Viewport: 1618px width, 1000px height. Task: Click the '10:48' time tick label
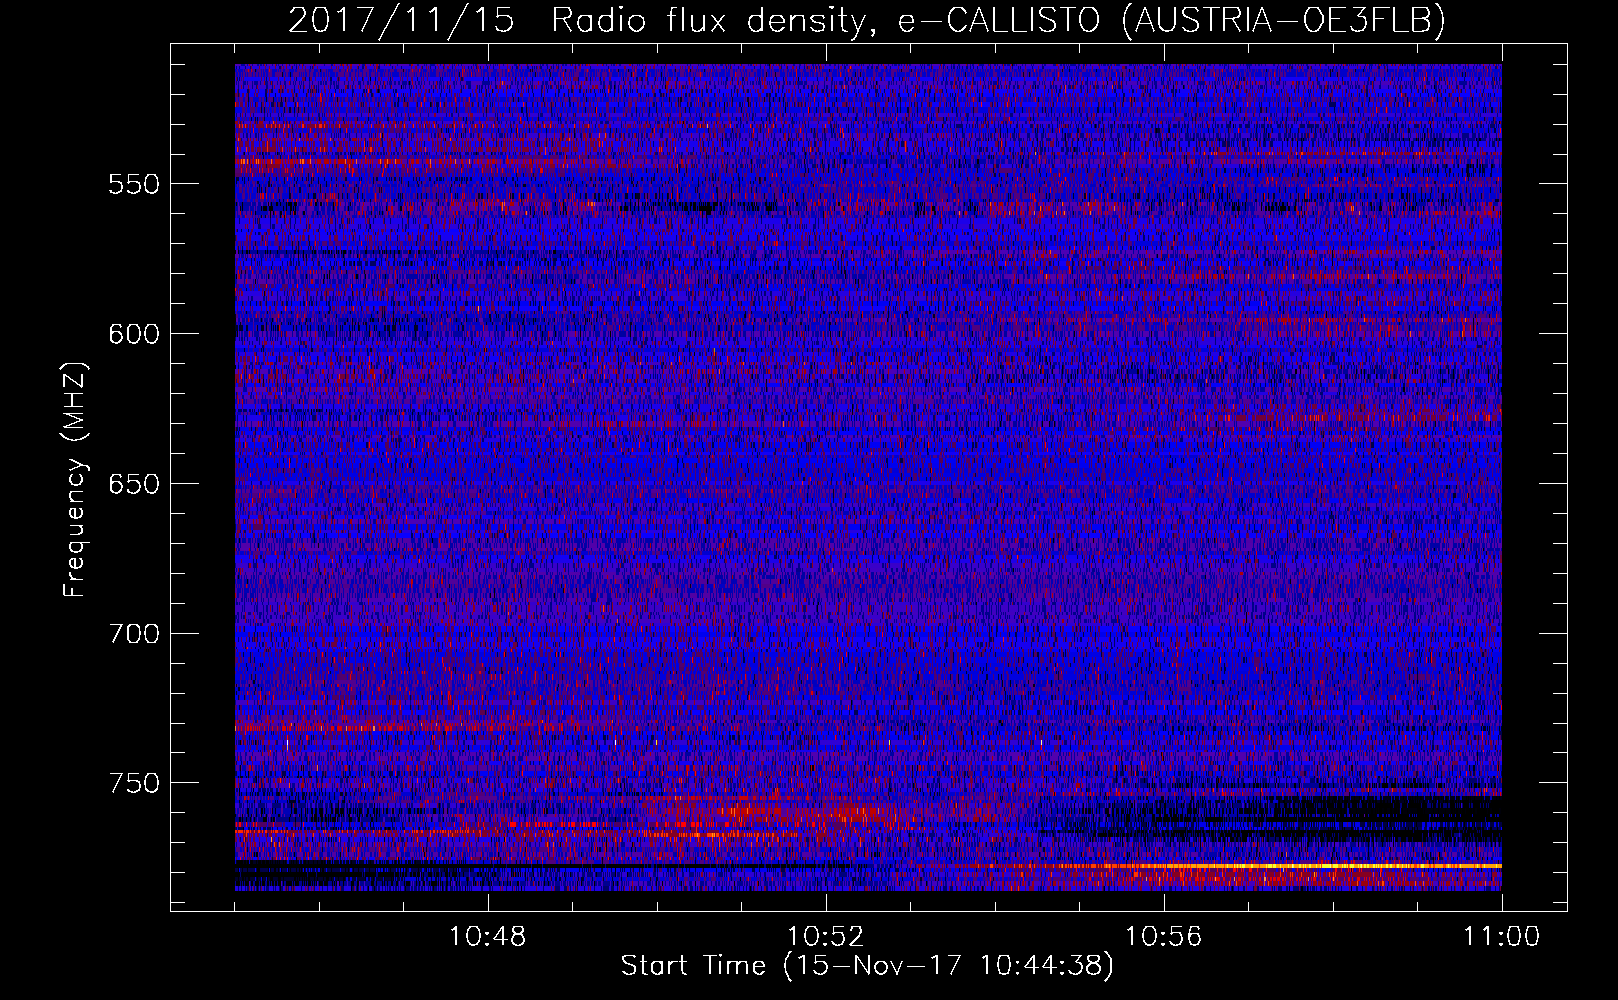488,937
